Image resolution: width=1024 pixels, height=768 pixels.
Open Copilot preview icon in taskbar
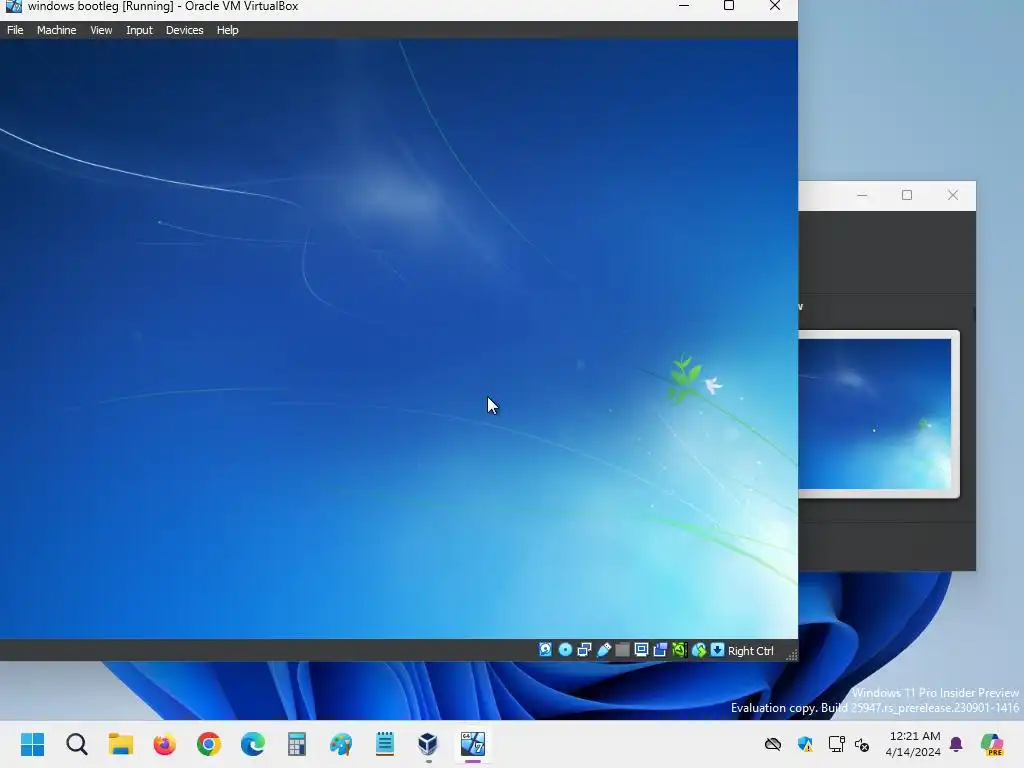[x=992, y=744]
